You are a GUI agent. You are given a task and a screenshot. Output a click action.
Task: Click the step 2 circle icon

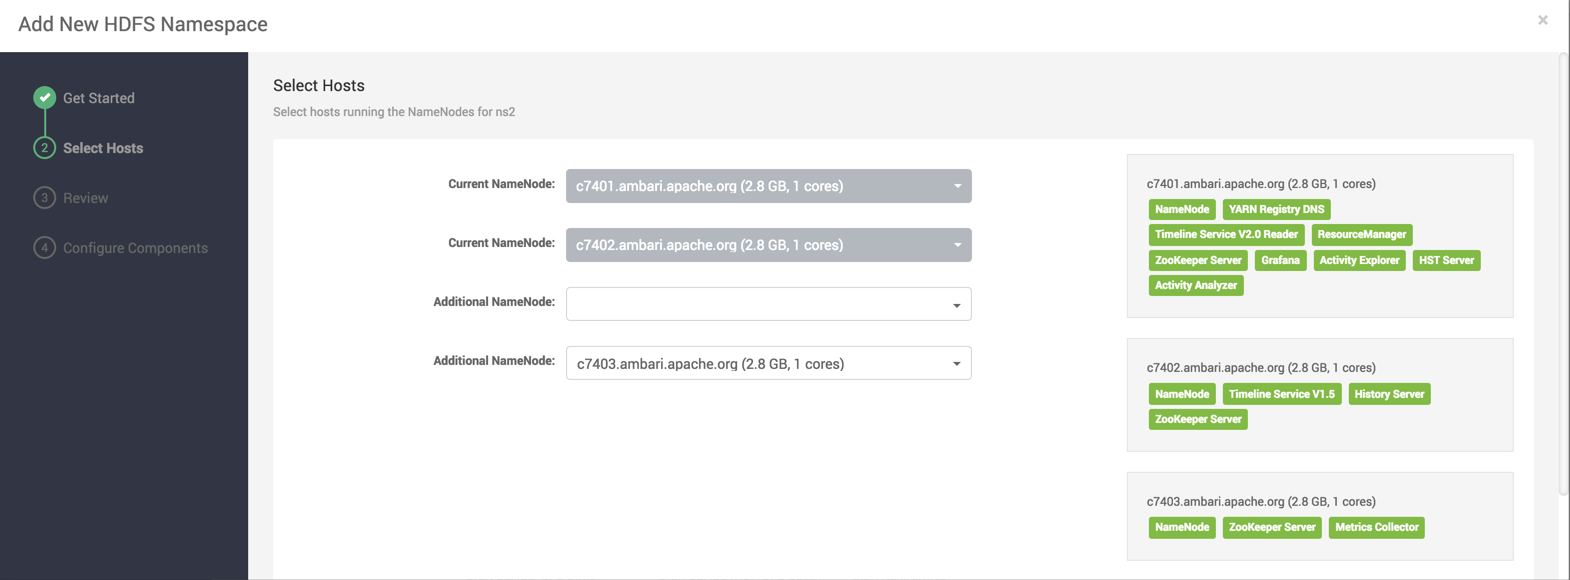pos(44,148)
